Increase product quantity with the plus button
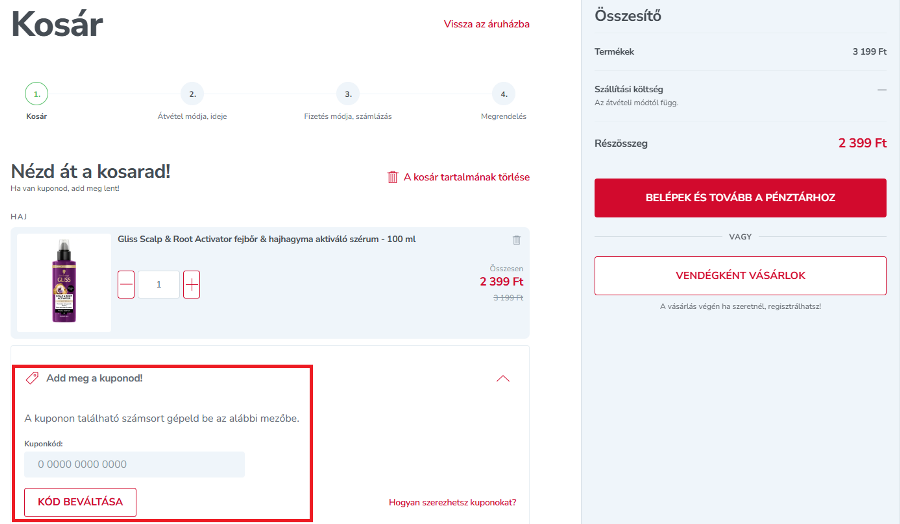 pyautogui.click(x=192, y=284)
